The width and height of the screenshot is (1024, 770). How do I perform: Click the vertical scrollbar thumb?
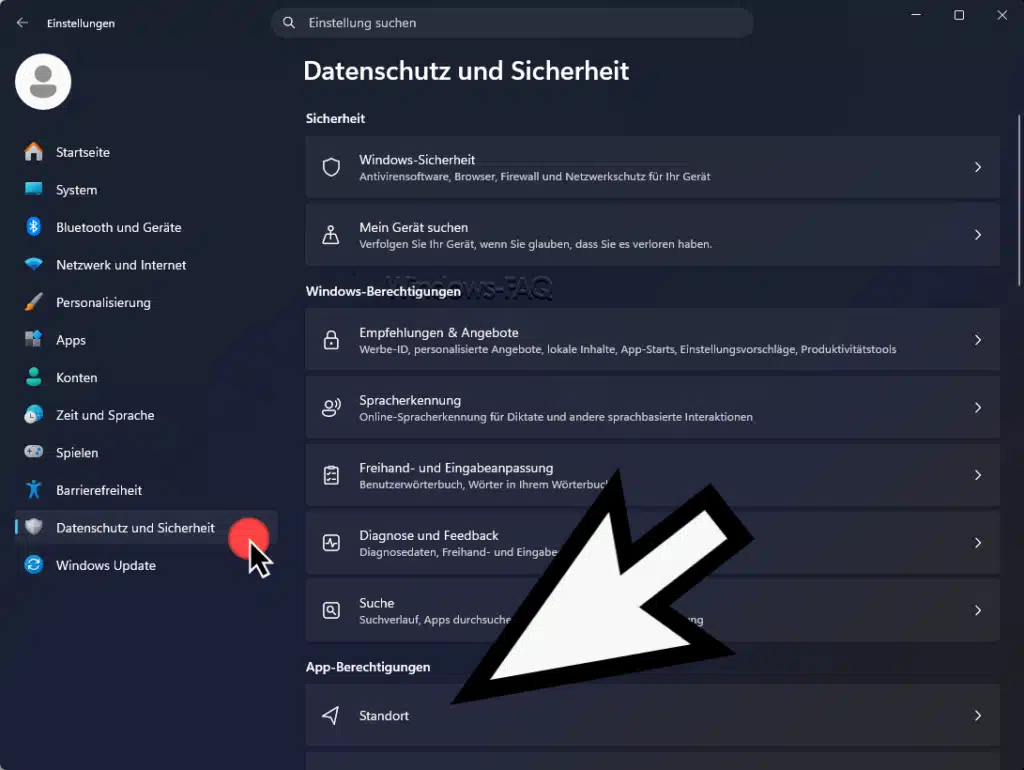pos(1019,201)
